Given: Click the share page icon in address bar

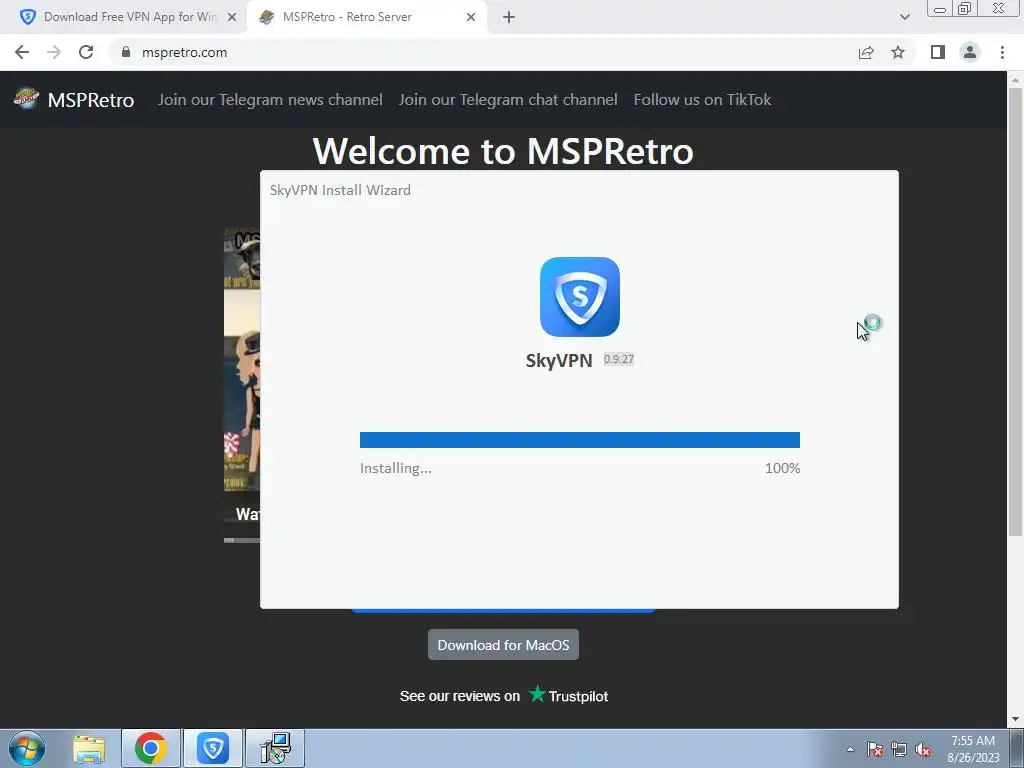Looking at the screenshot, I should pyautogui.click(x=866, y=52).
